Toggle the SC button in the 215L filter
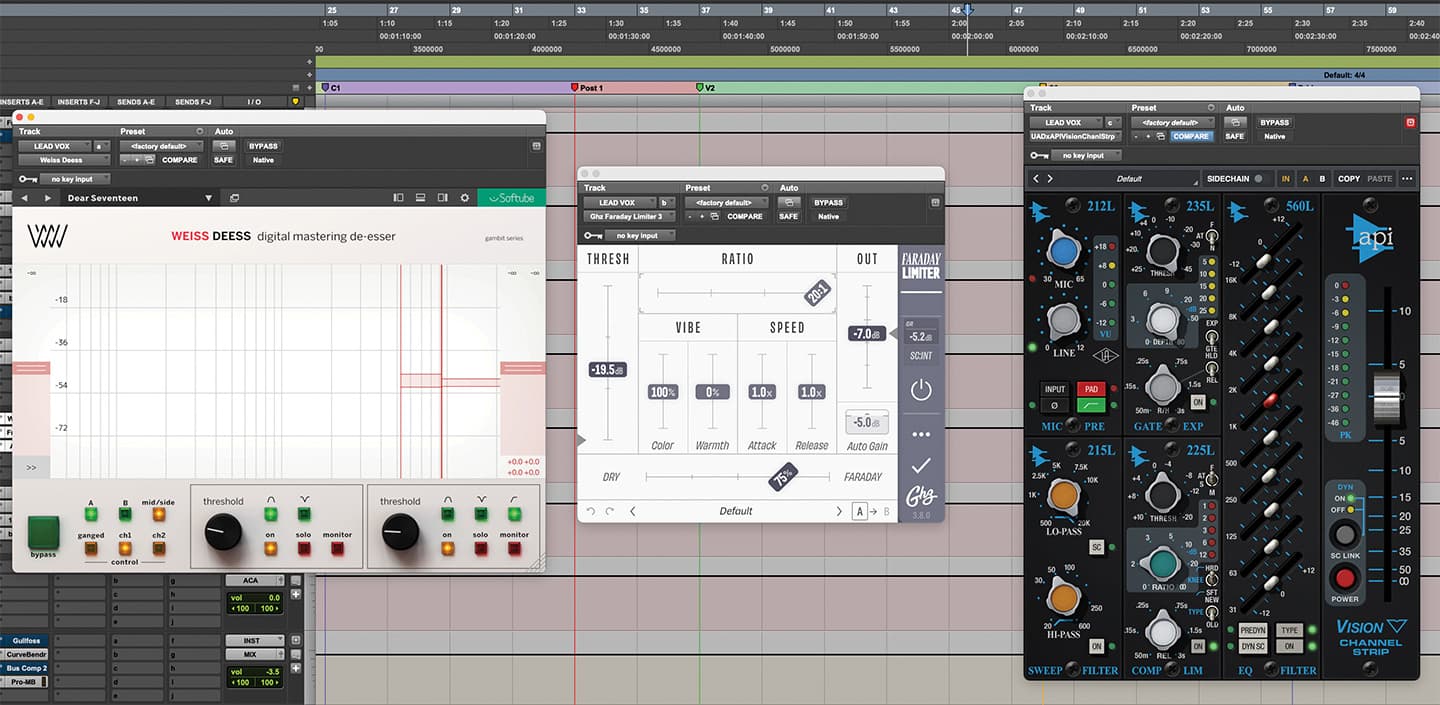The height and width of the screenshot is (705, 1440). click(x=1096, y=547)
